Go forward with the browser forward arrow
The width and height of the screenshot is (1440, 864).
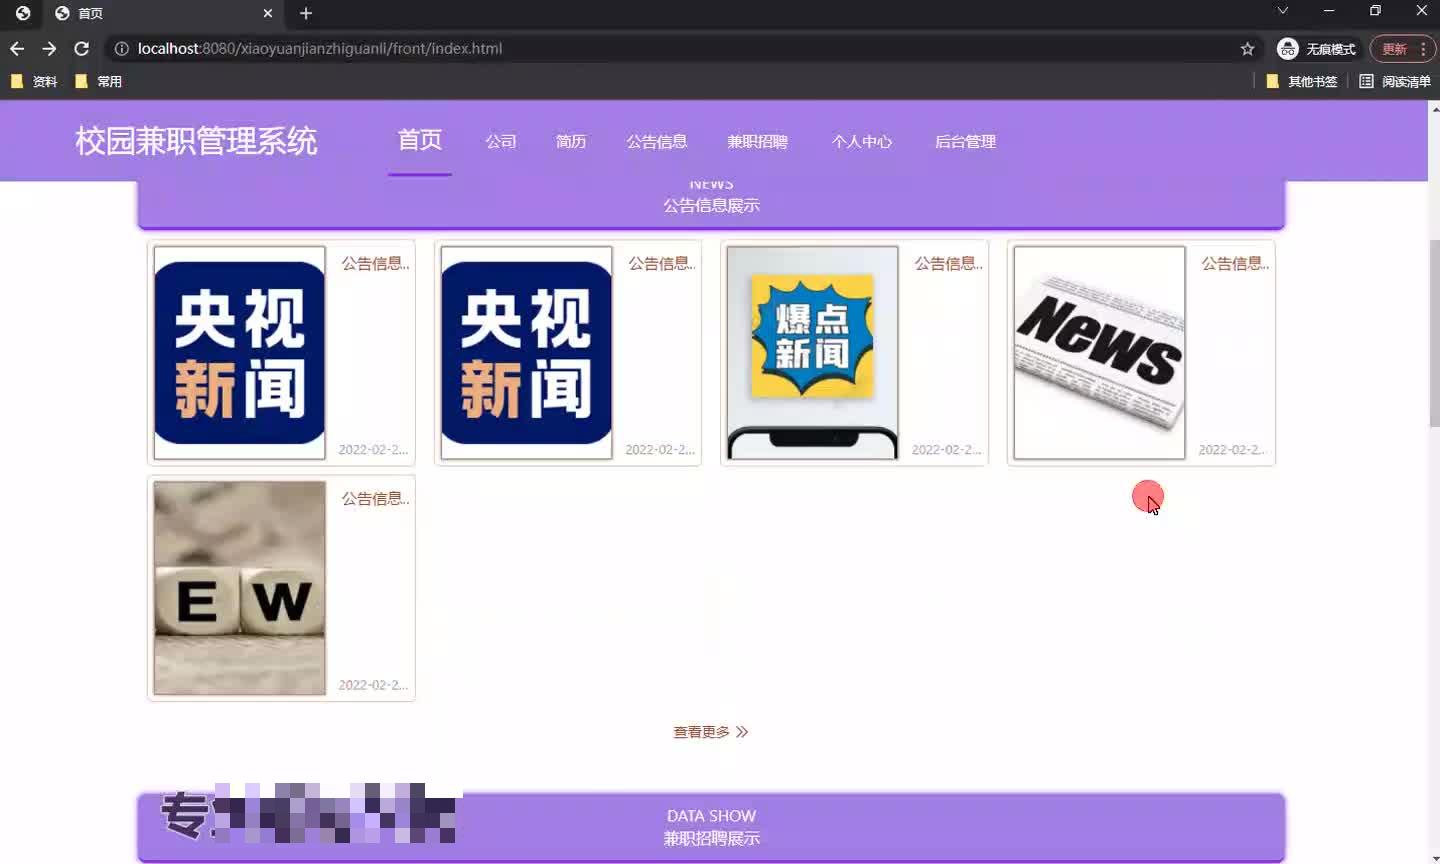[x=49, y=48]
